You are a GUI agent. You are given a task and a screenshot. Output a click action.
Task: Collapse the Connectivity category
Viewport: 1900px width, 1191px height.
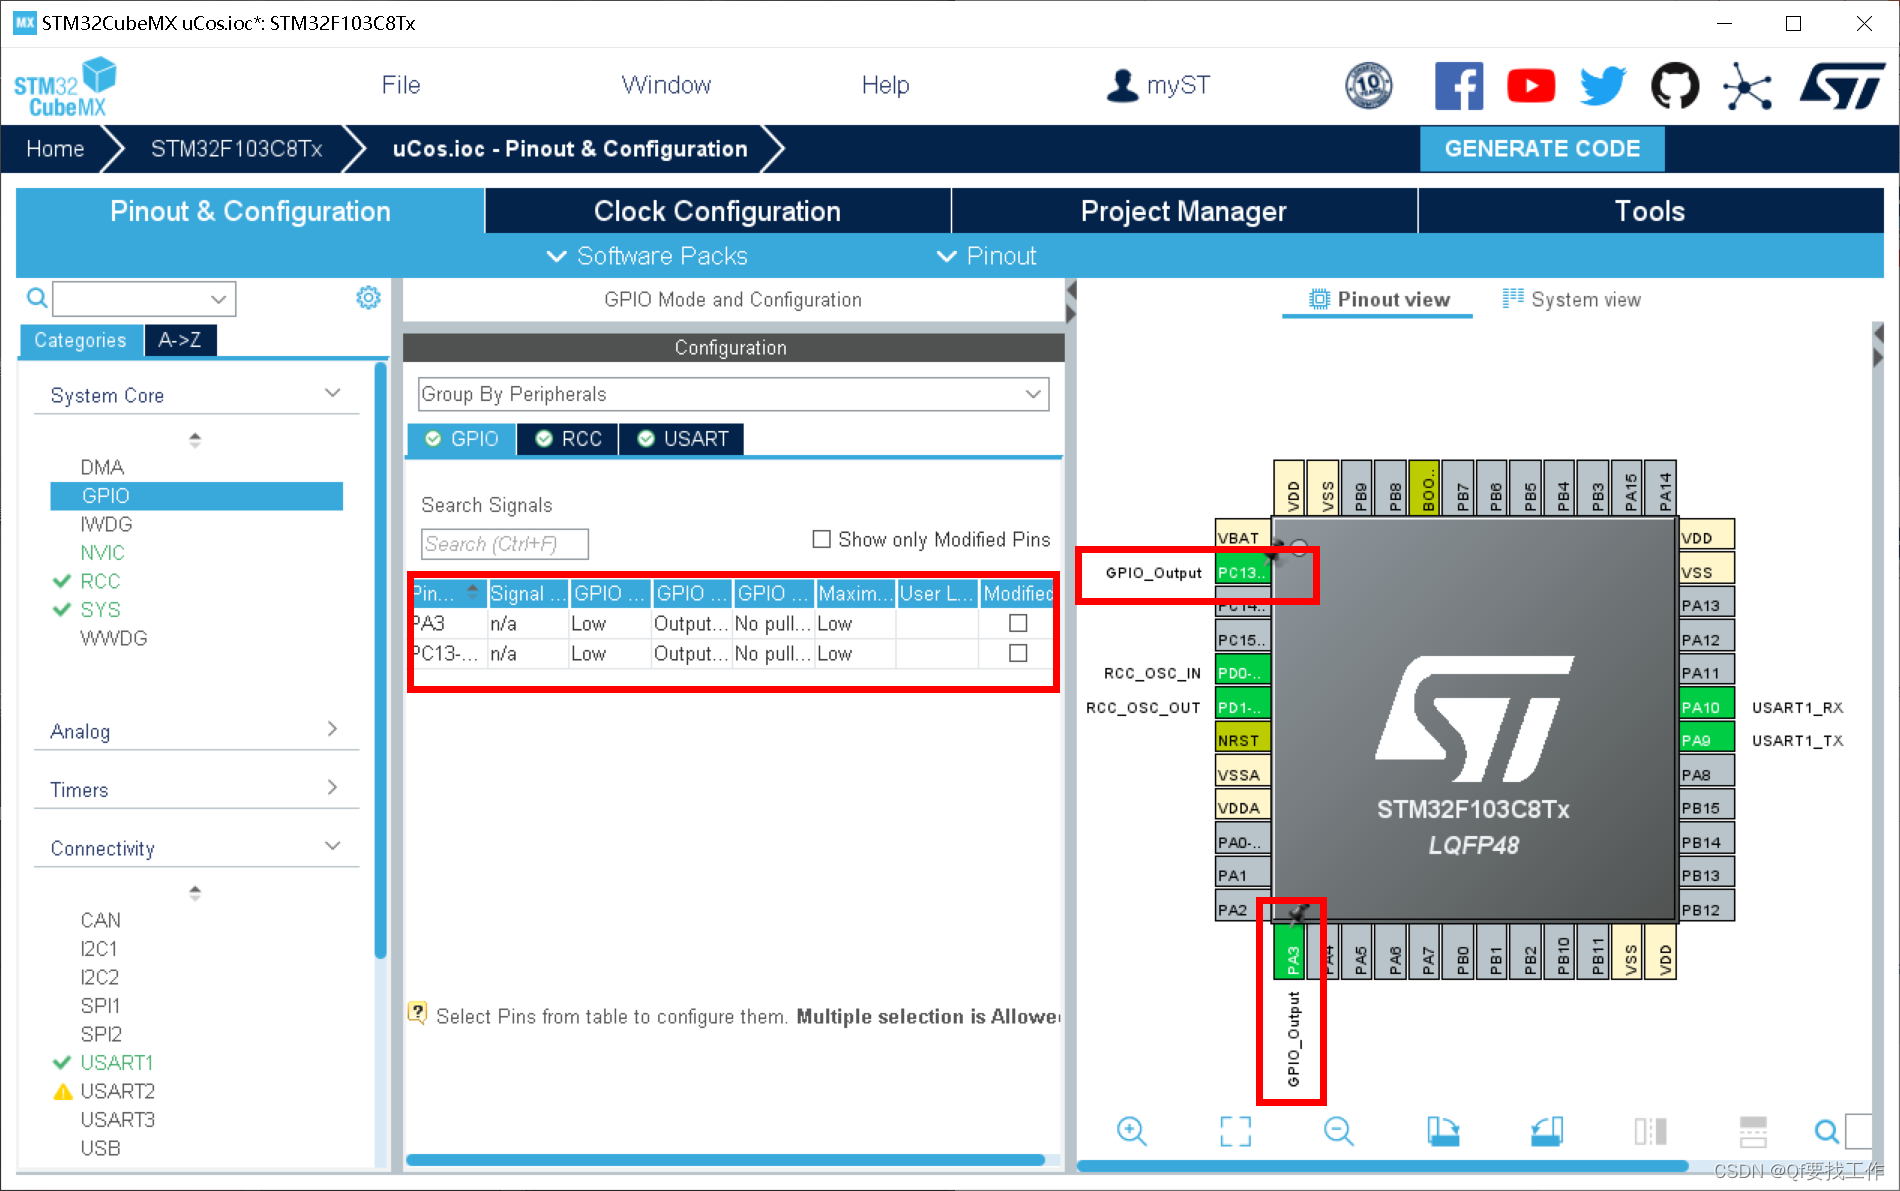(x=333, y=846)
